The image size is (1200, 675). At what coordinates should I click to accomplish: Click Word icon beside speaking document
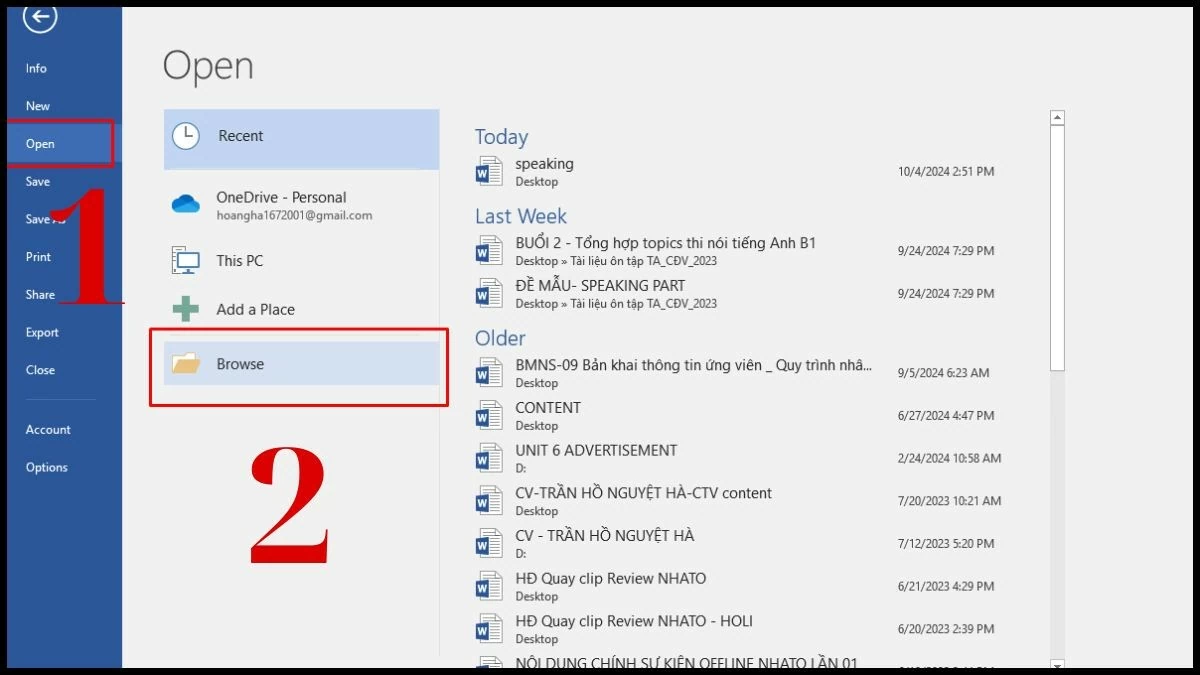point(489,172)
